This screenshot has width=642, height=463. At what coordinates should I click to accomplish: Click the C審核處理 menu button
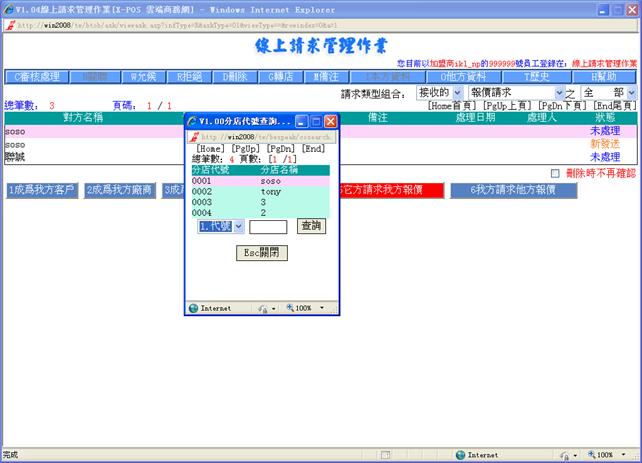(x=38, y=76)
